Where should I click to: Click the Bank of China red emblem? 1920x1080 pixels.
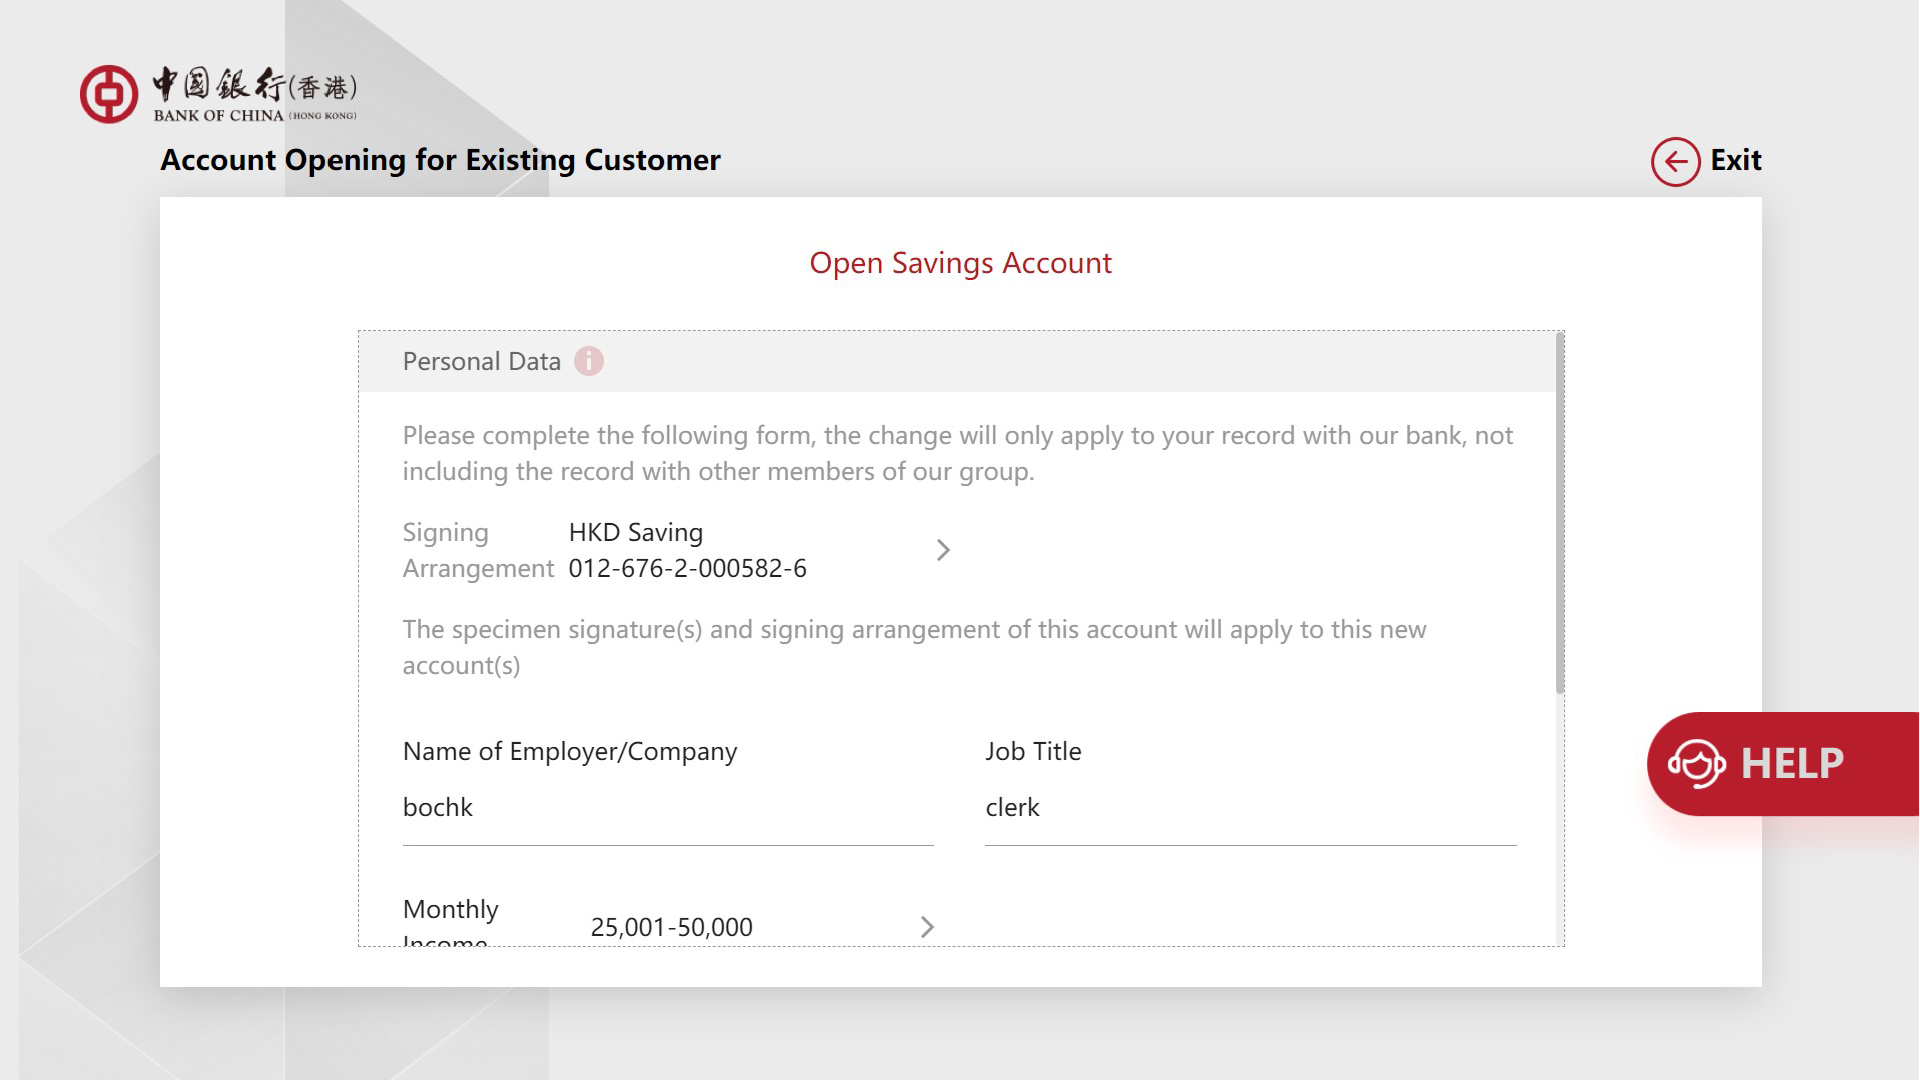[x=109, y=95]
